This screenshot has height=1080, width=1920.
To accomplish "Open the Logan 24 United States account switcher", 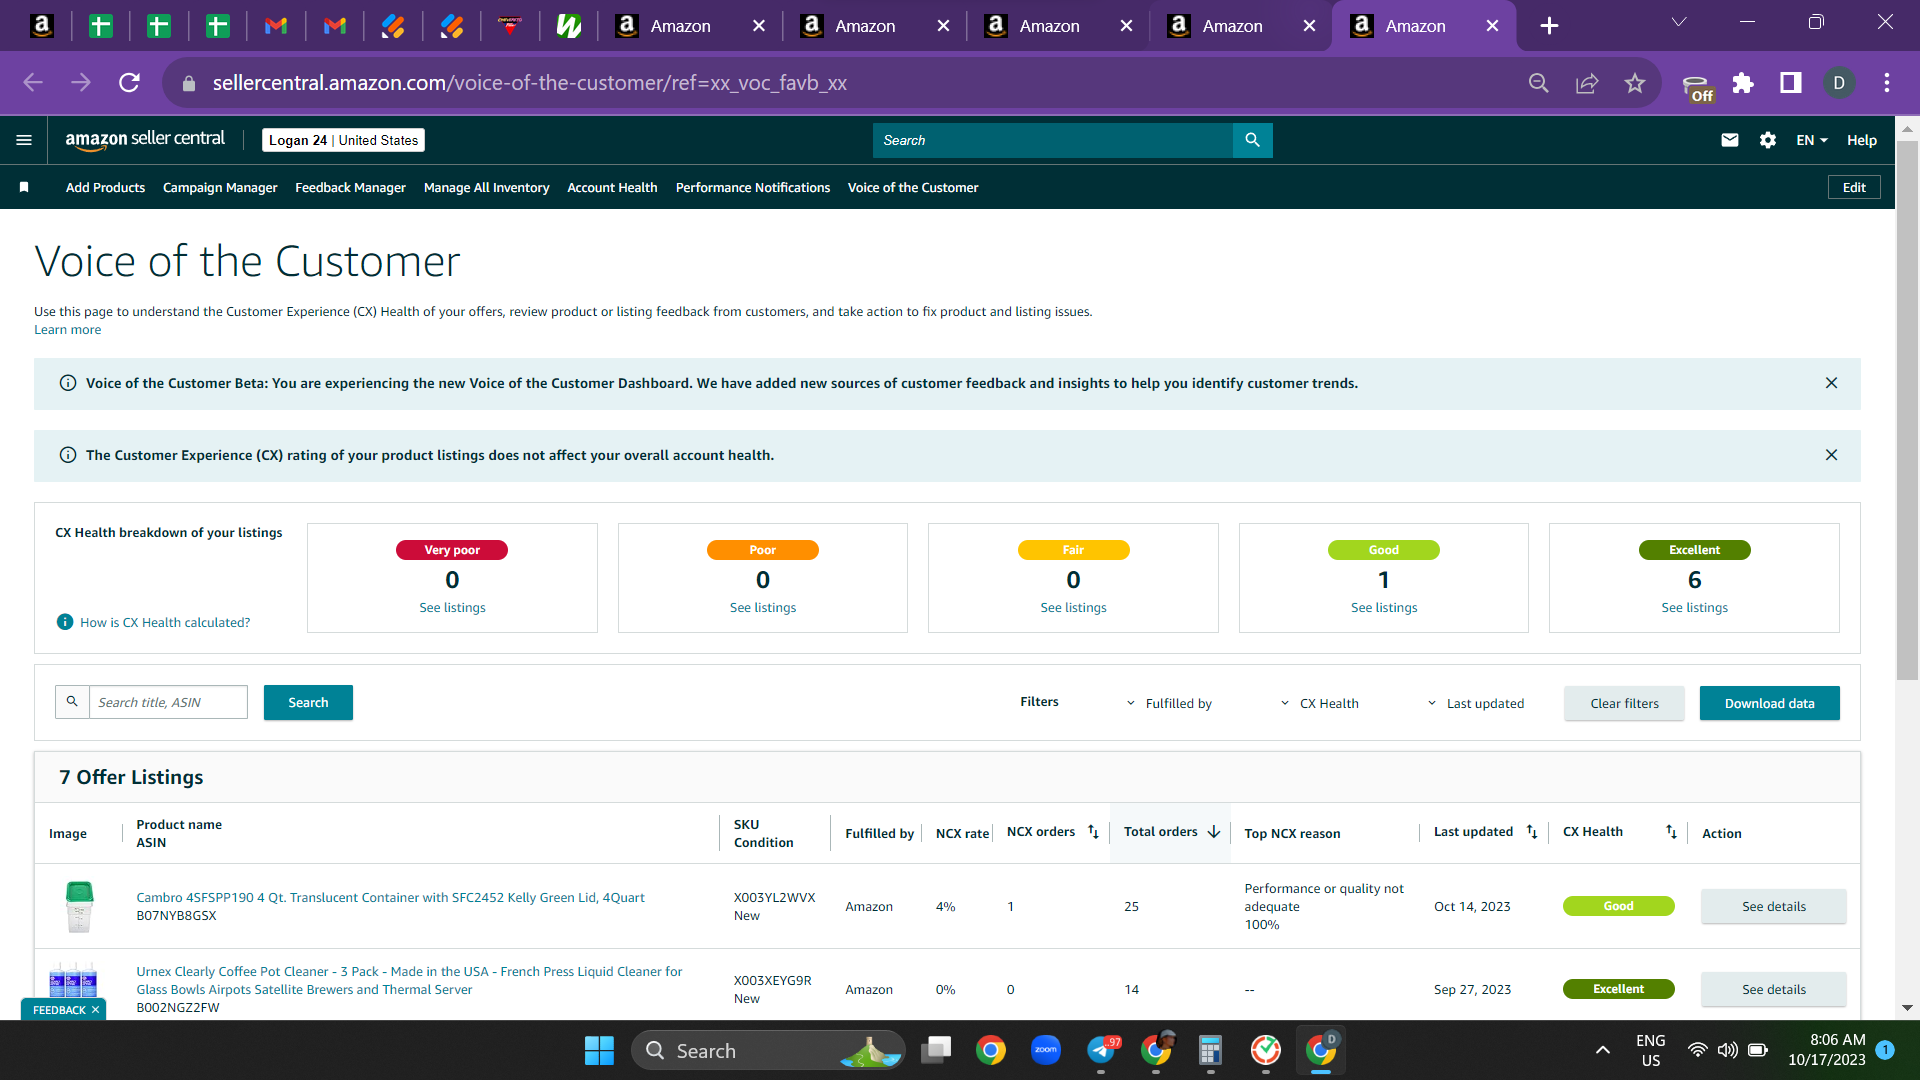I will coord(343,140).
